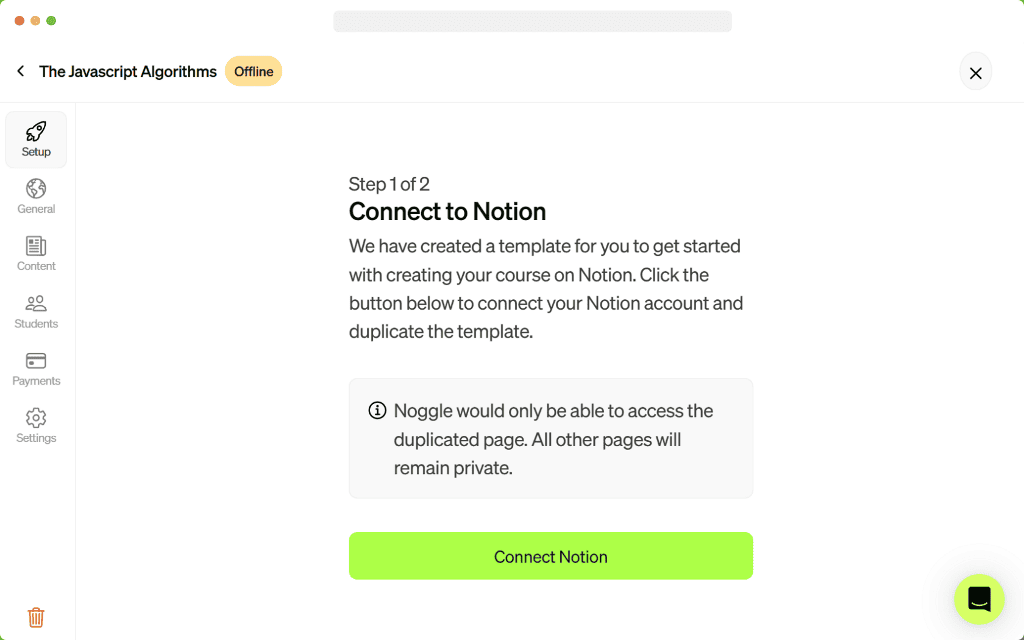Image resolution: width=1024 pixels, height=640 pixels.
Task: Open the Content section newspaper icon
Action: pyautogui.click(x=36, y=247)
